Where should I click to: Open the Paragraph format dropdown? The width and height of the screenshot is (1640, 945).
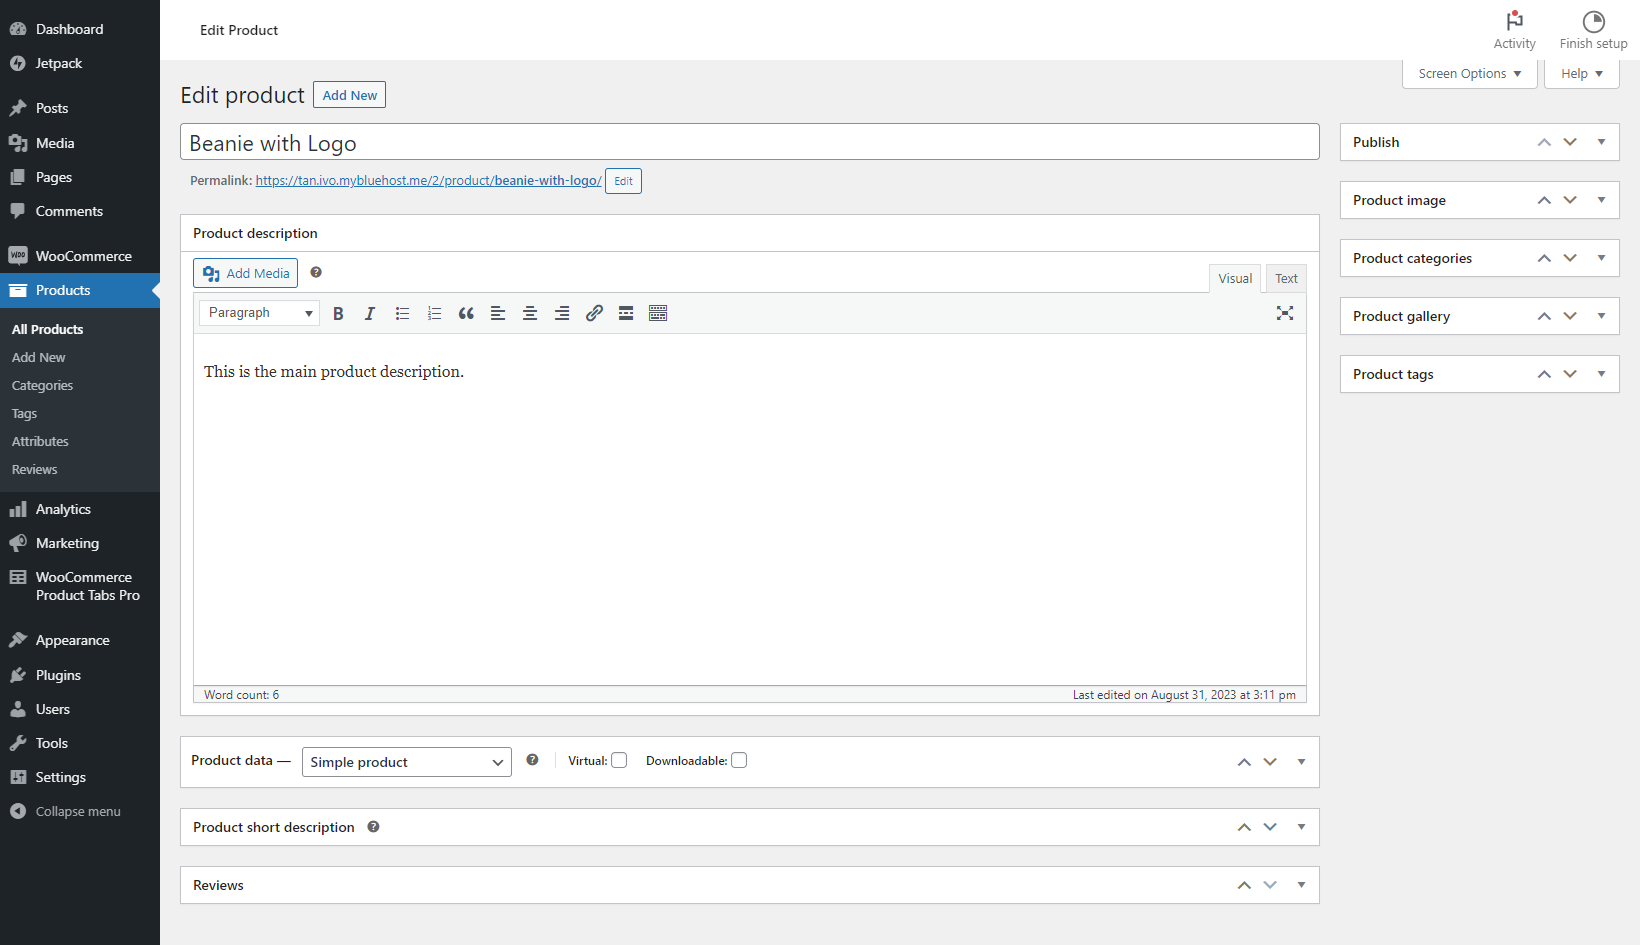click(x=260, y=313)
